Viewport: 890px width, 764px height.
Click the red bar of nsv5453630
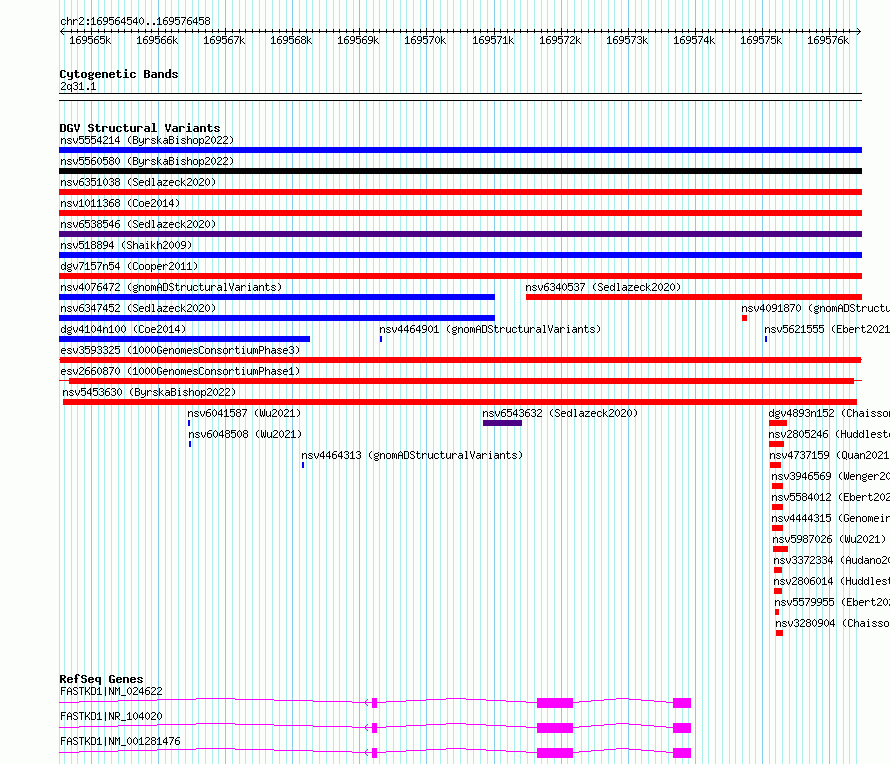pyautogui.click(x=460, y=402)
